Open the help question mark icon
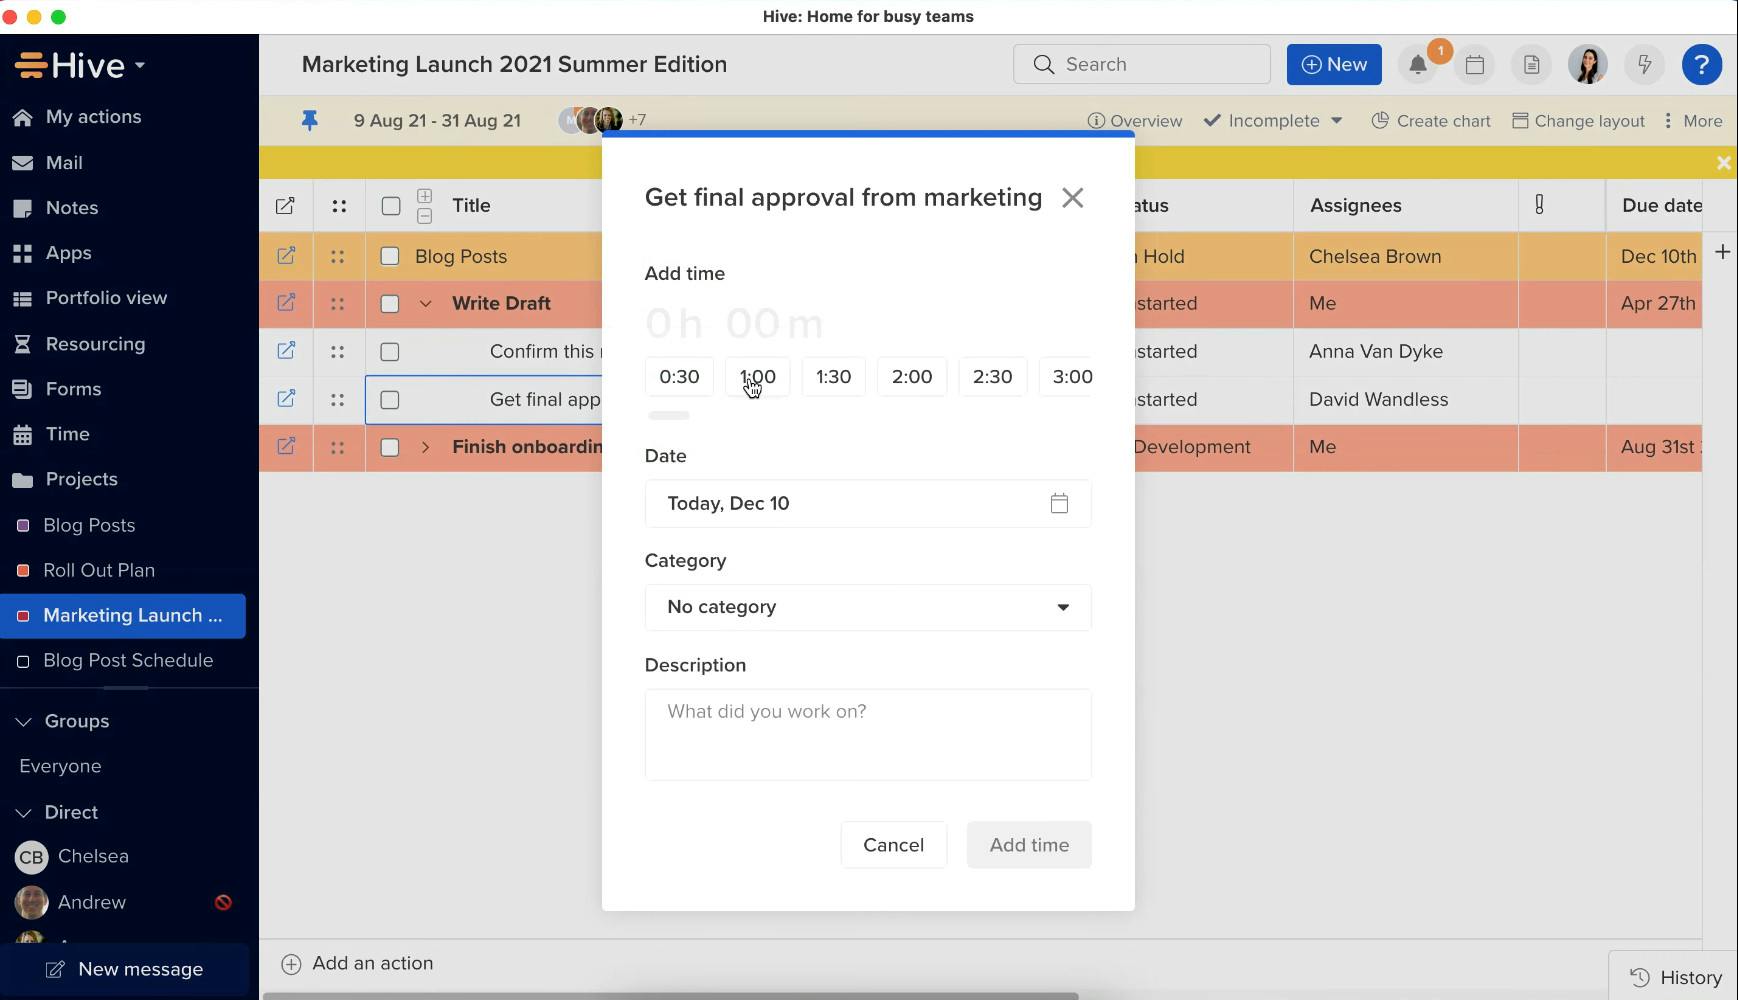The width and height of the screenshot is (1738, 1000). (1701, 65)
